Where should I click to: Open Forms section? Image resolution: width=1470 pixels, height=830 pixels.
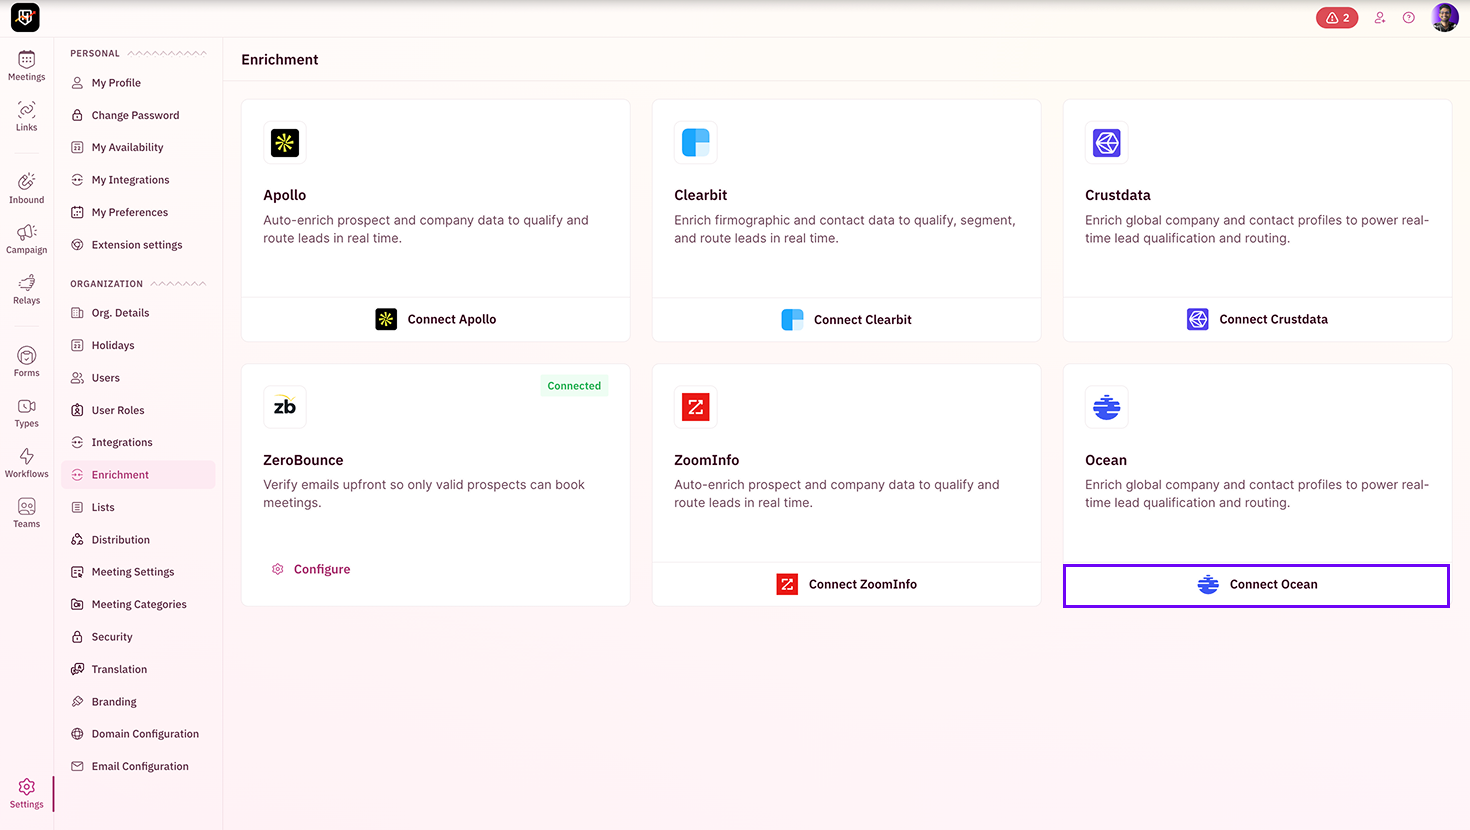click(26, 362)
